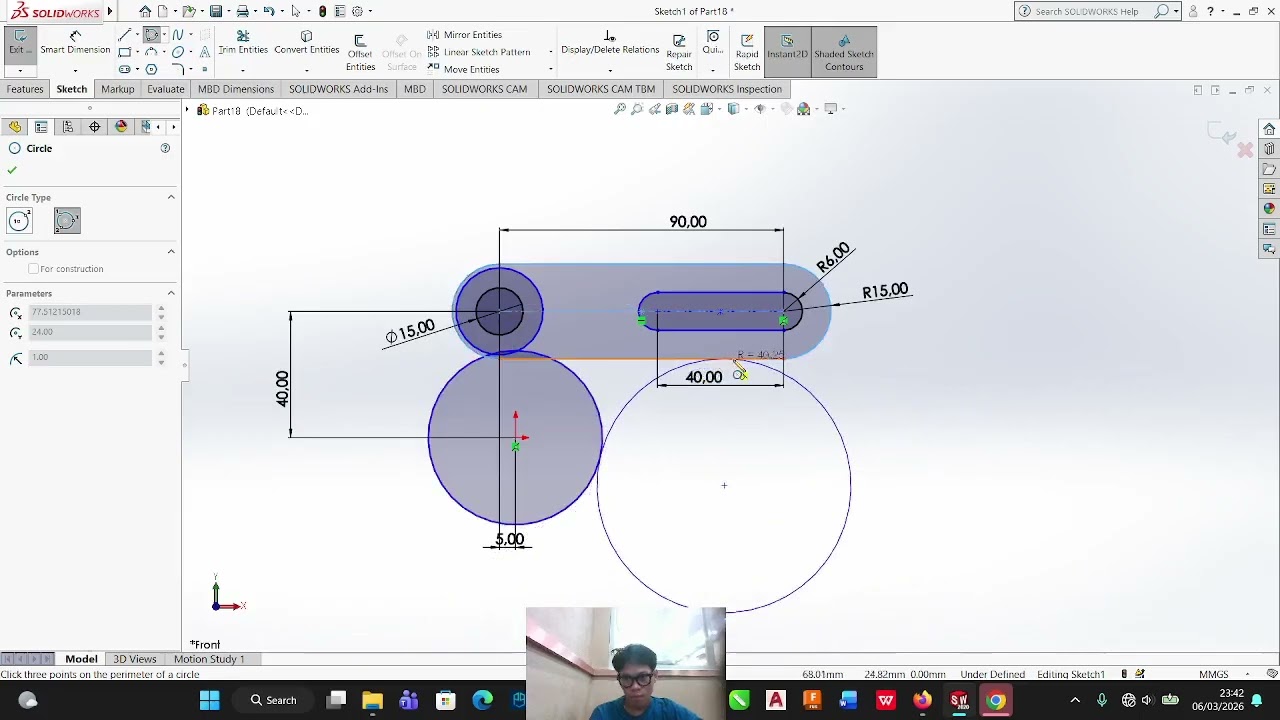The width and height of the screenshot is (1280, 720).
Task: Open the Trim Entities dropdown arrow
Action: pyautogui.click(x=243, y=70)
